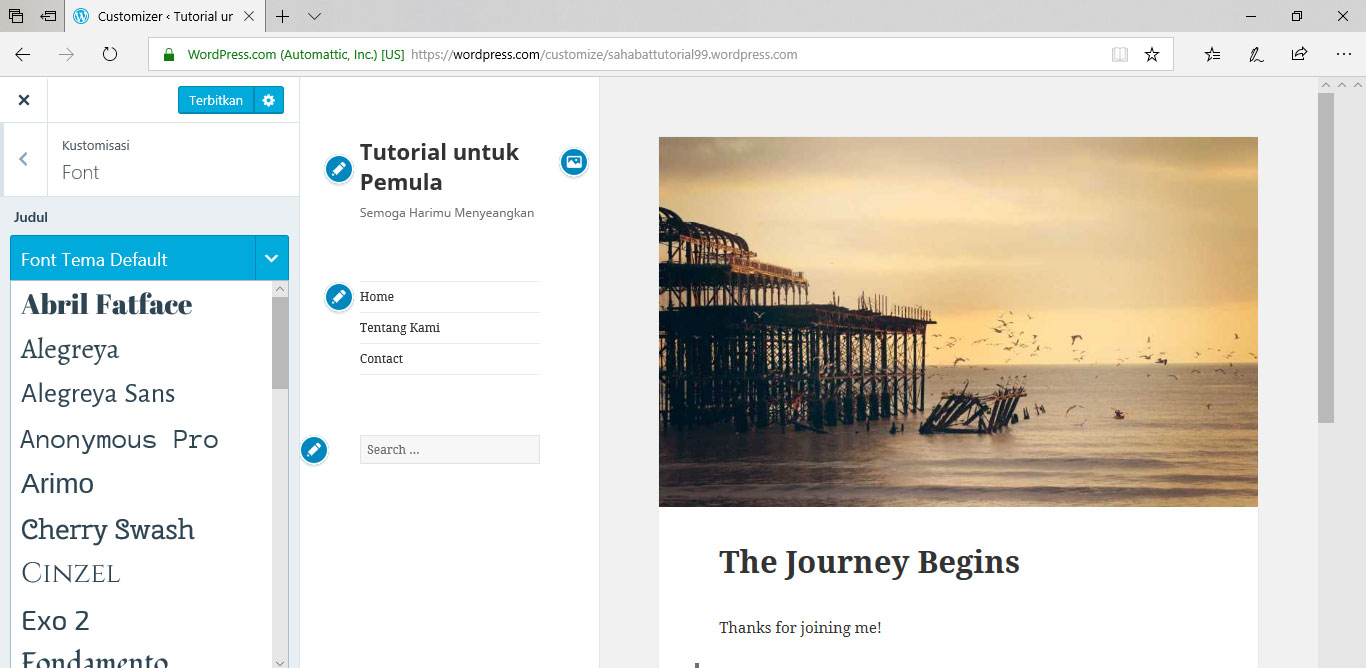The width and height of the screenshot is (1366, 668).
Task: Click the header image edit icon
Action: 573,162
